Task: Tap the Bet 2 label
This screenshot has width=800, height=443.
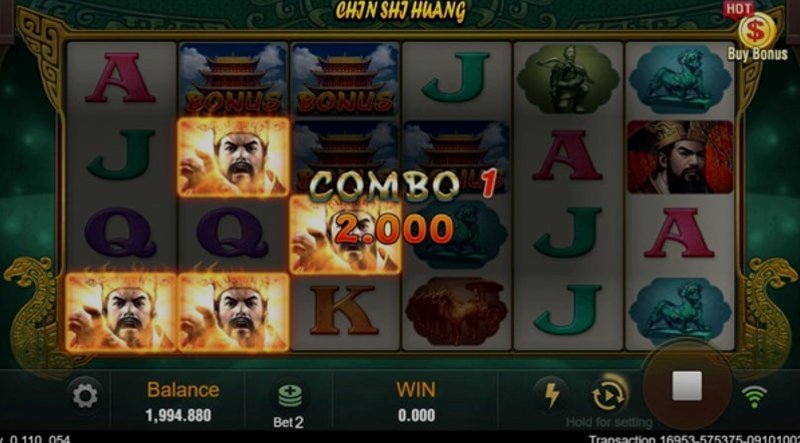Action: click(x=288, y=422)
